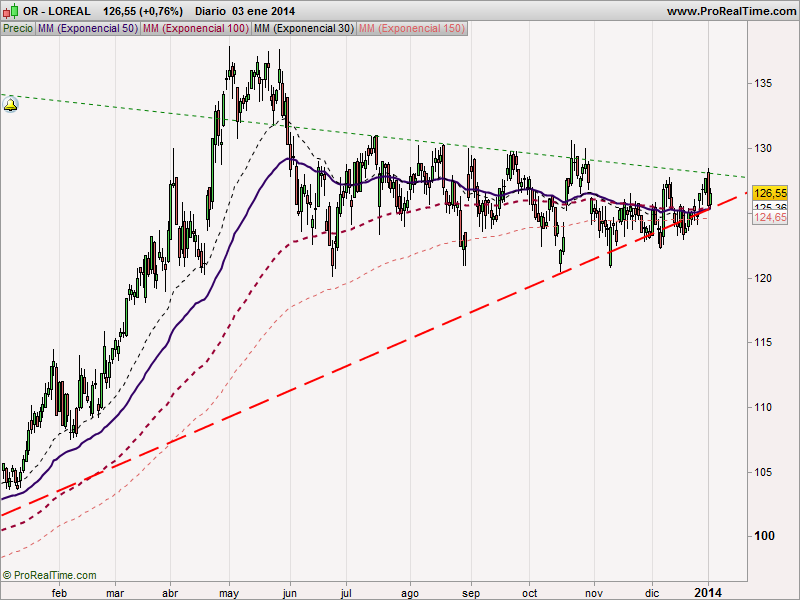Click the 126,55 (+0,76%) quote in the title

coord(143,11)
